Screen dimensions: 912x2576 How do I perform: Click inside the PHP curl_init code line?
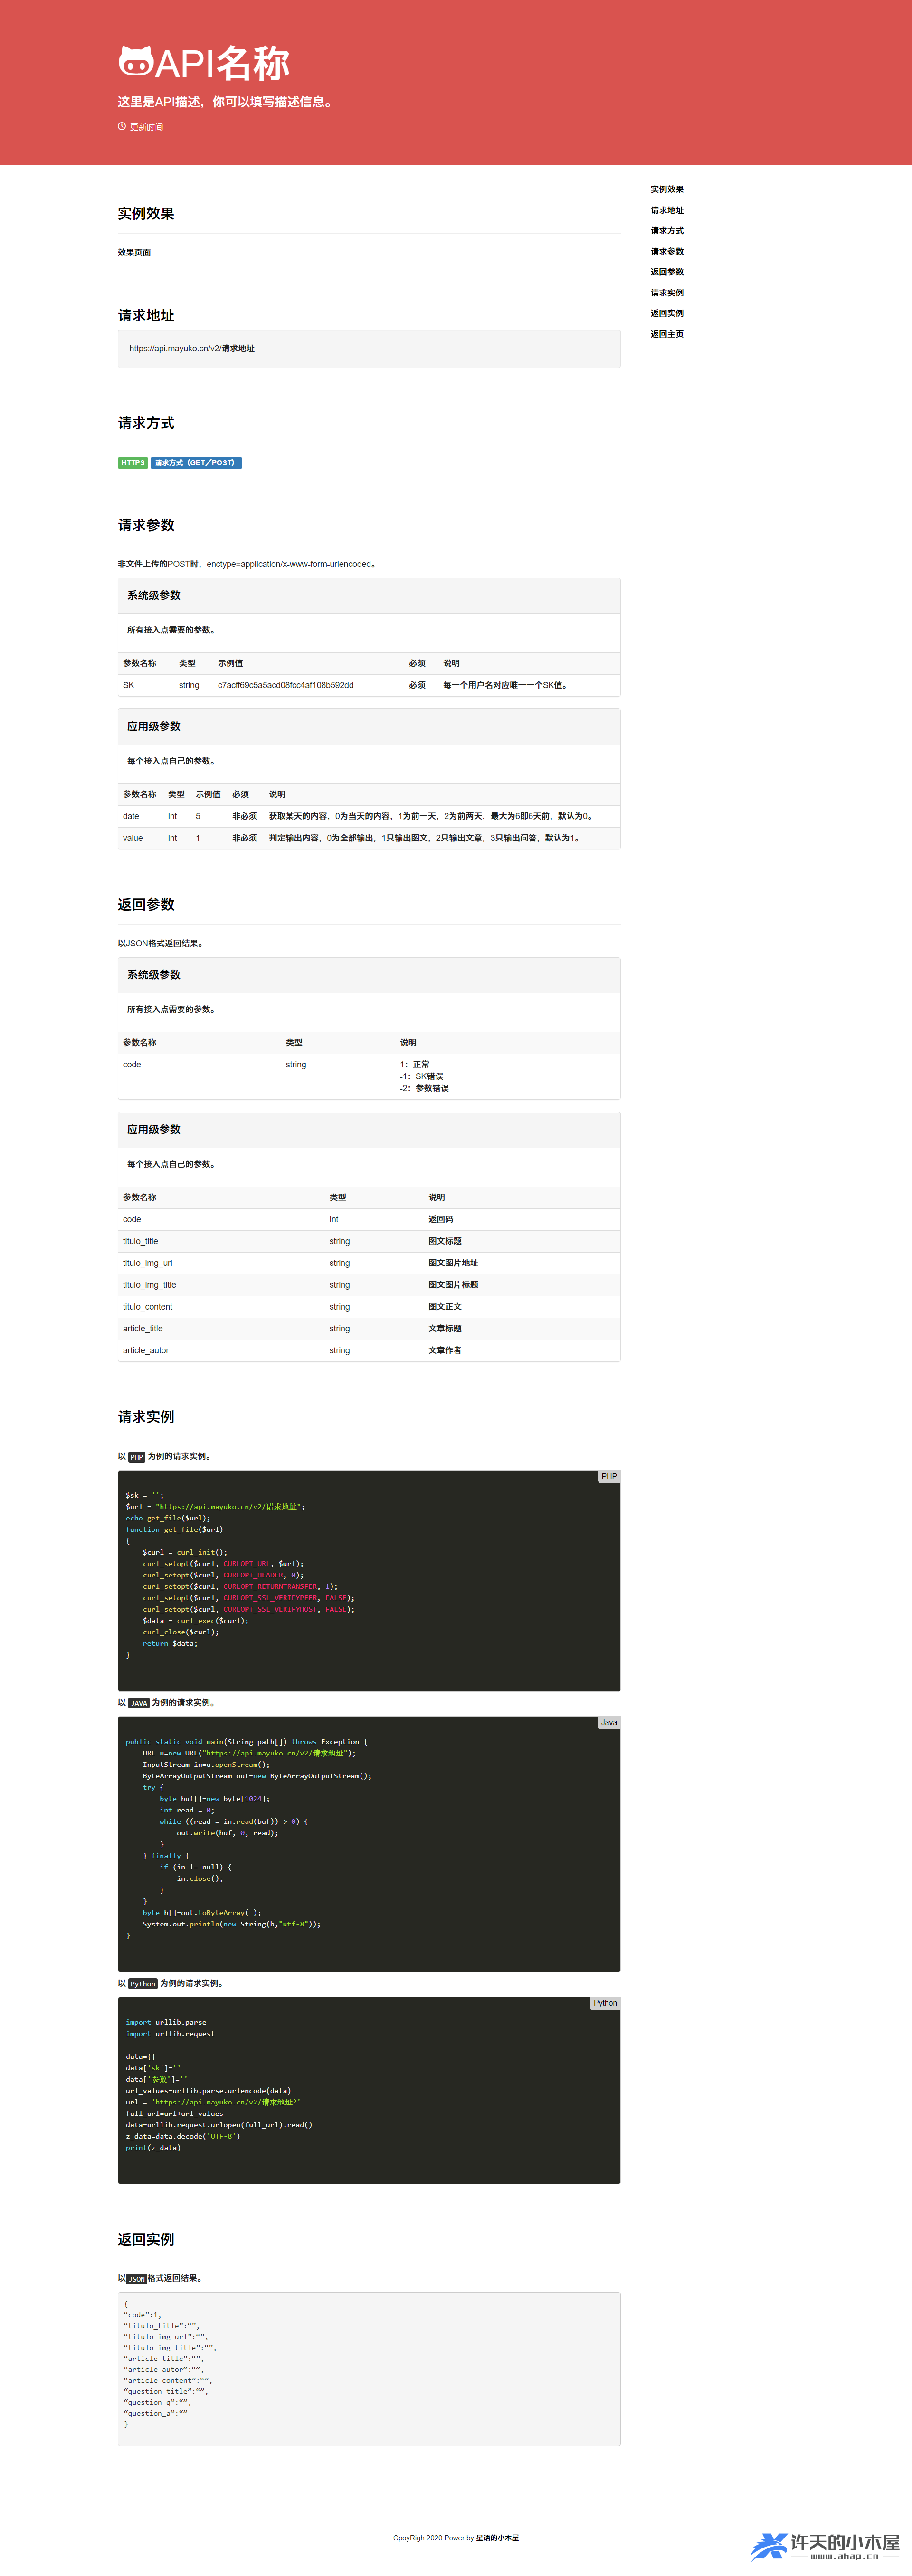pyautogui.click(x=185, y=1552)
